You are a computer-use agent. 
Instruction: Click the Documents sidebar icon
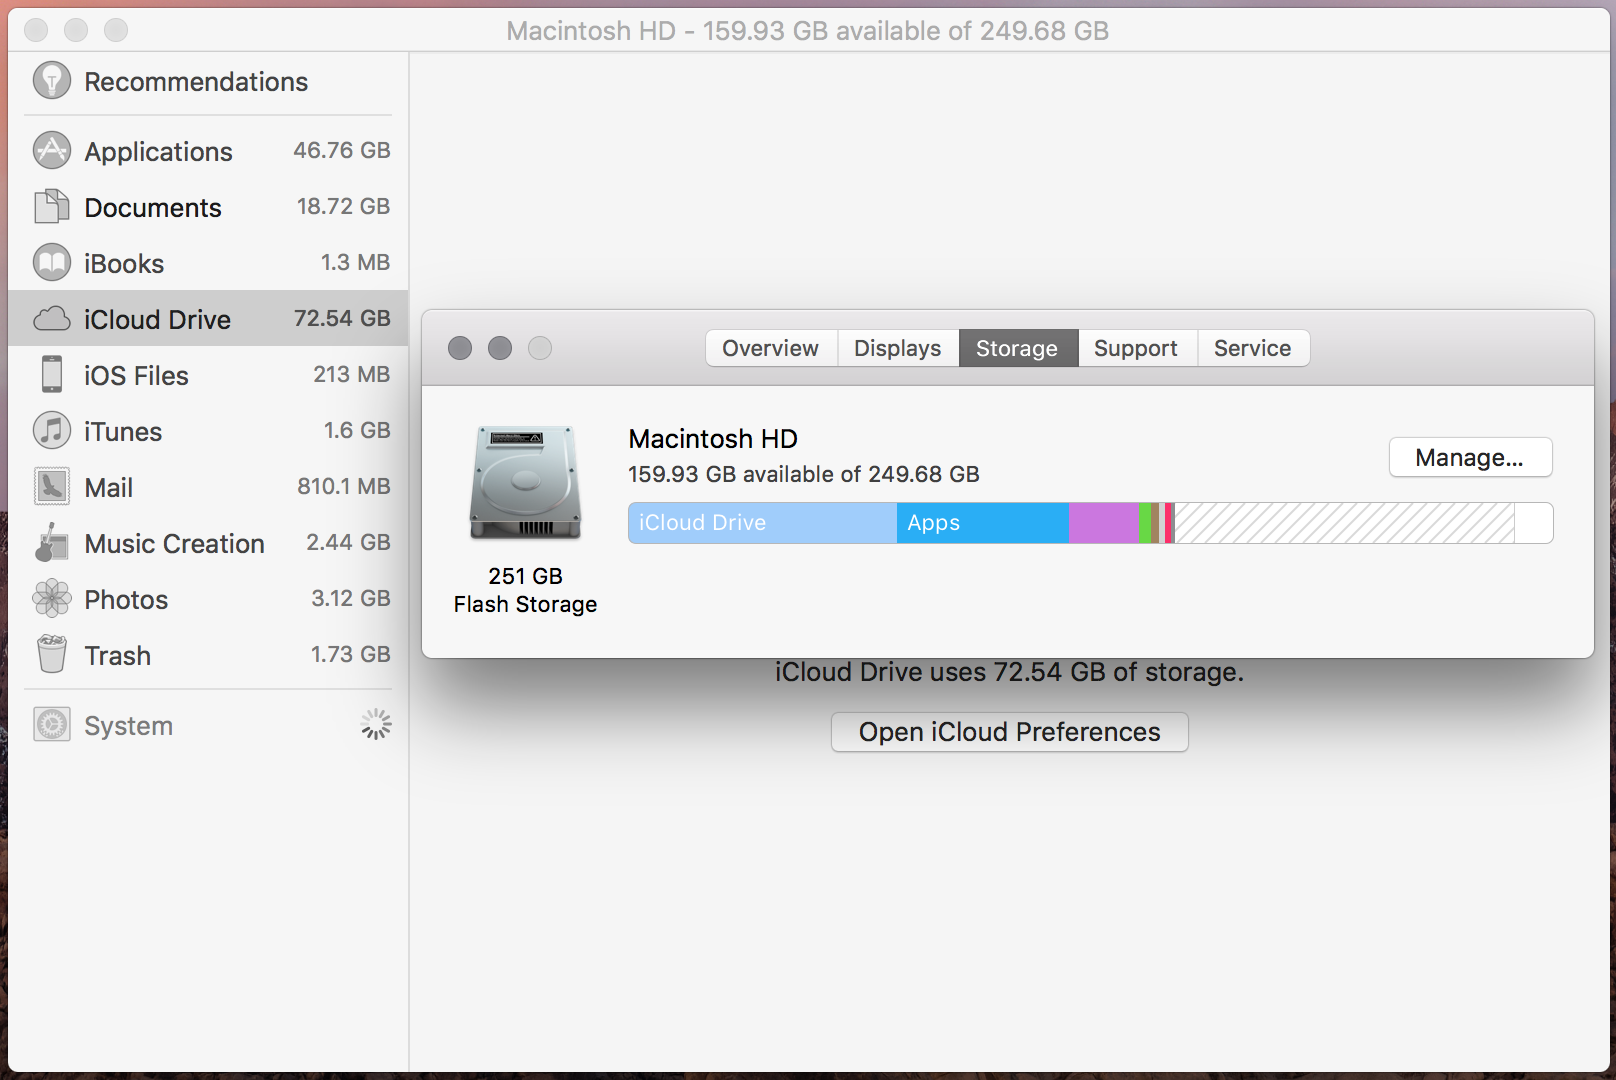point(52,207)
